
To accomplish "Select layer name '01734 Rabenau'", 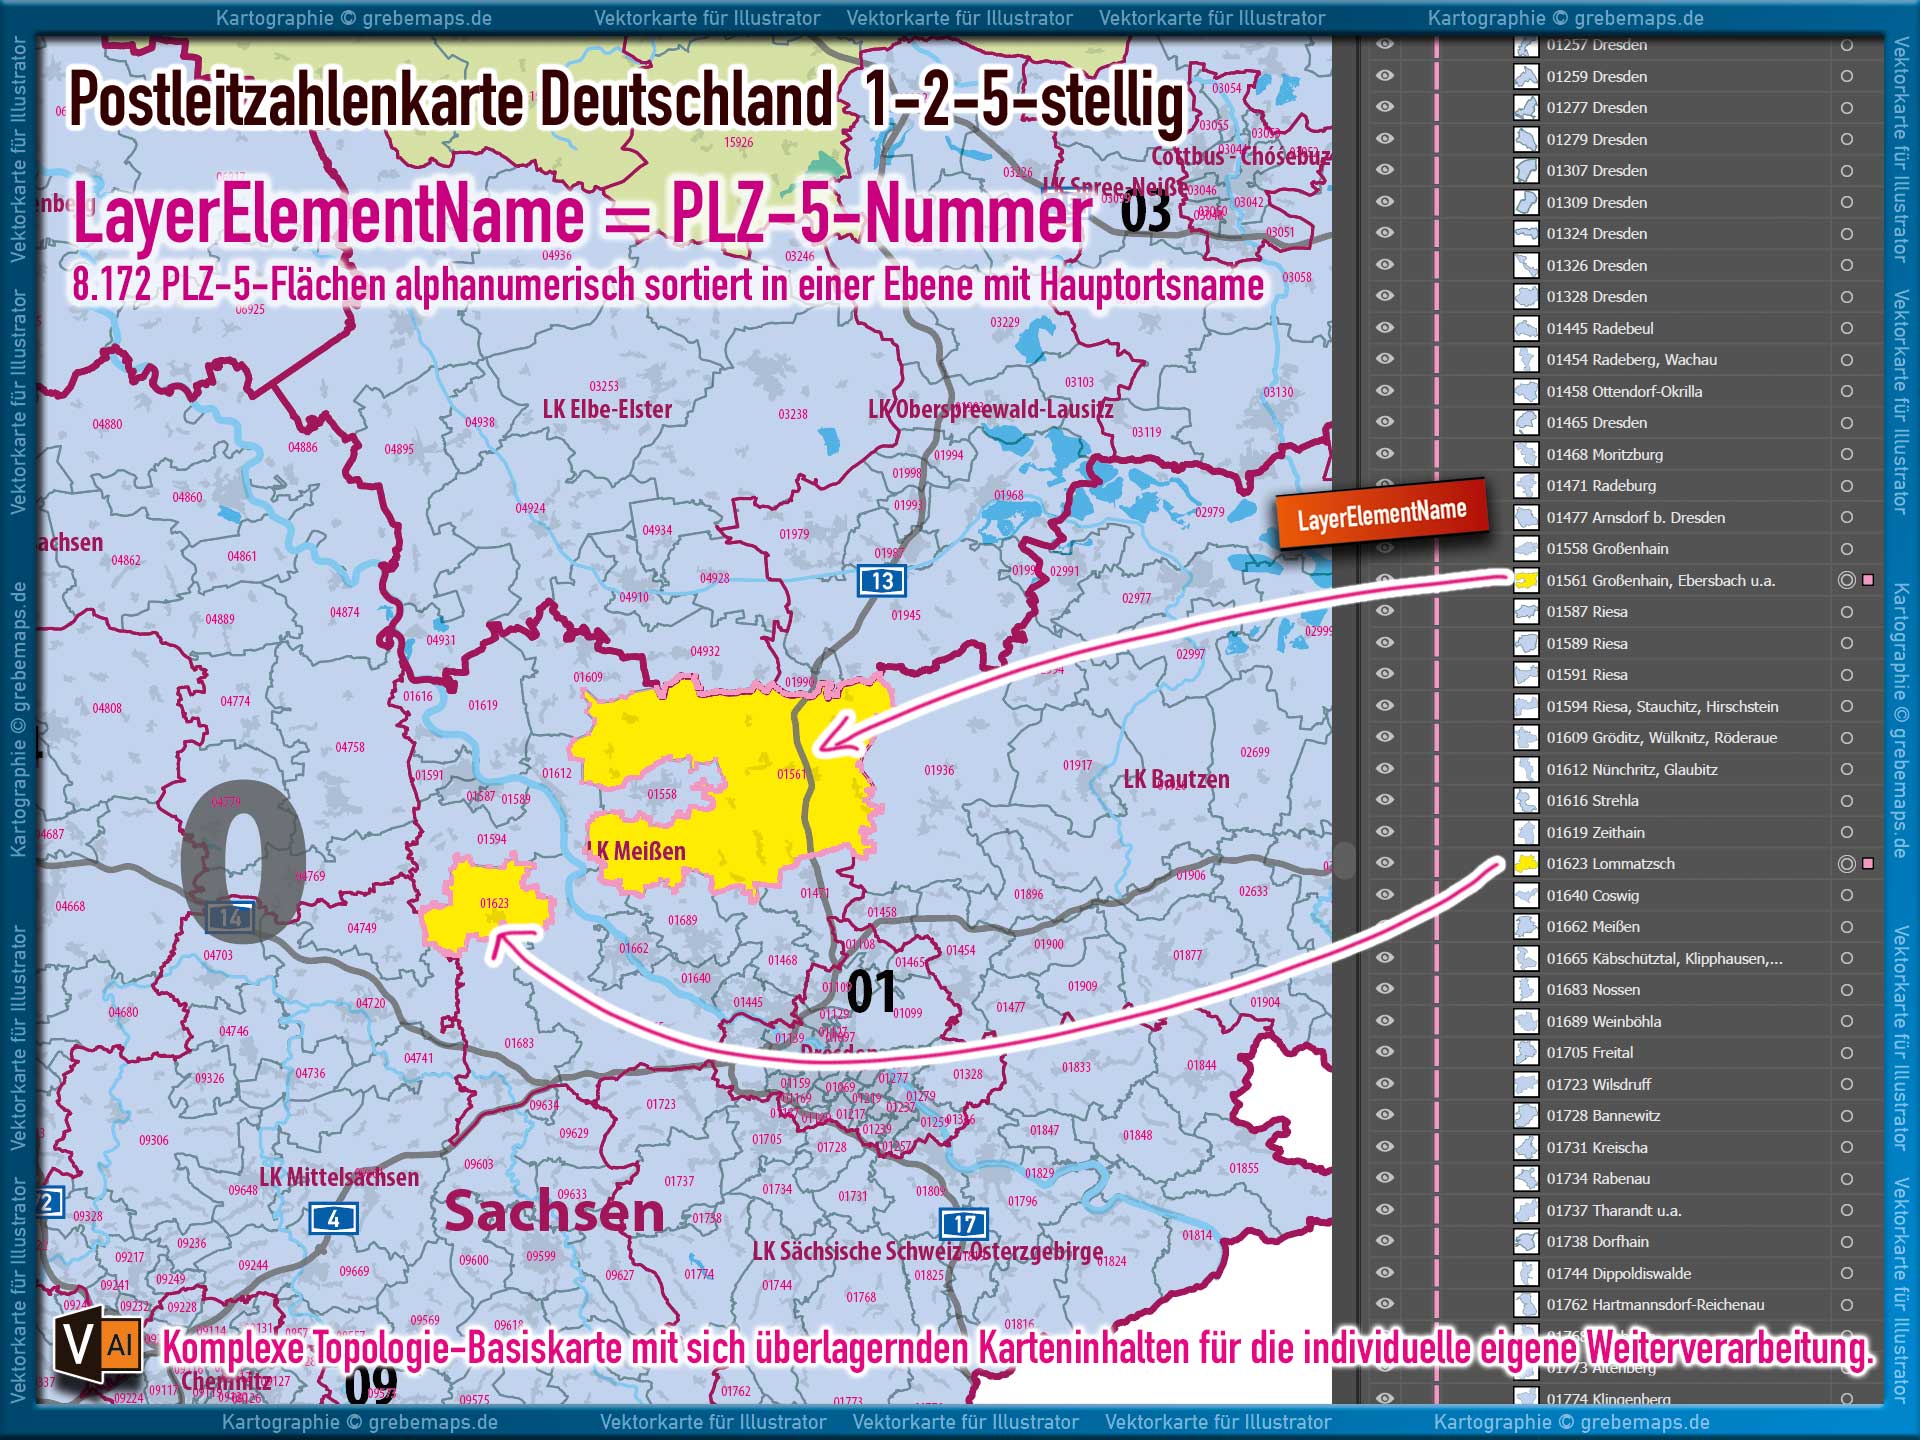I will point(1598,1179).
